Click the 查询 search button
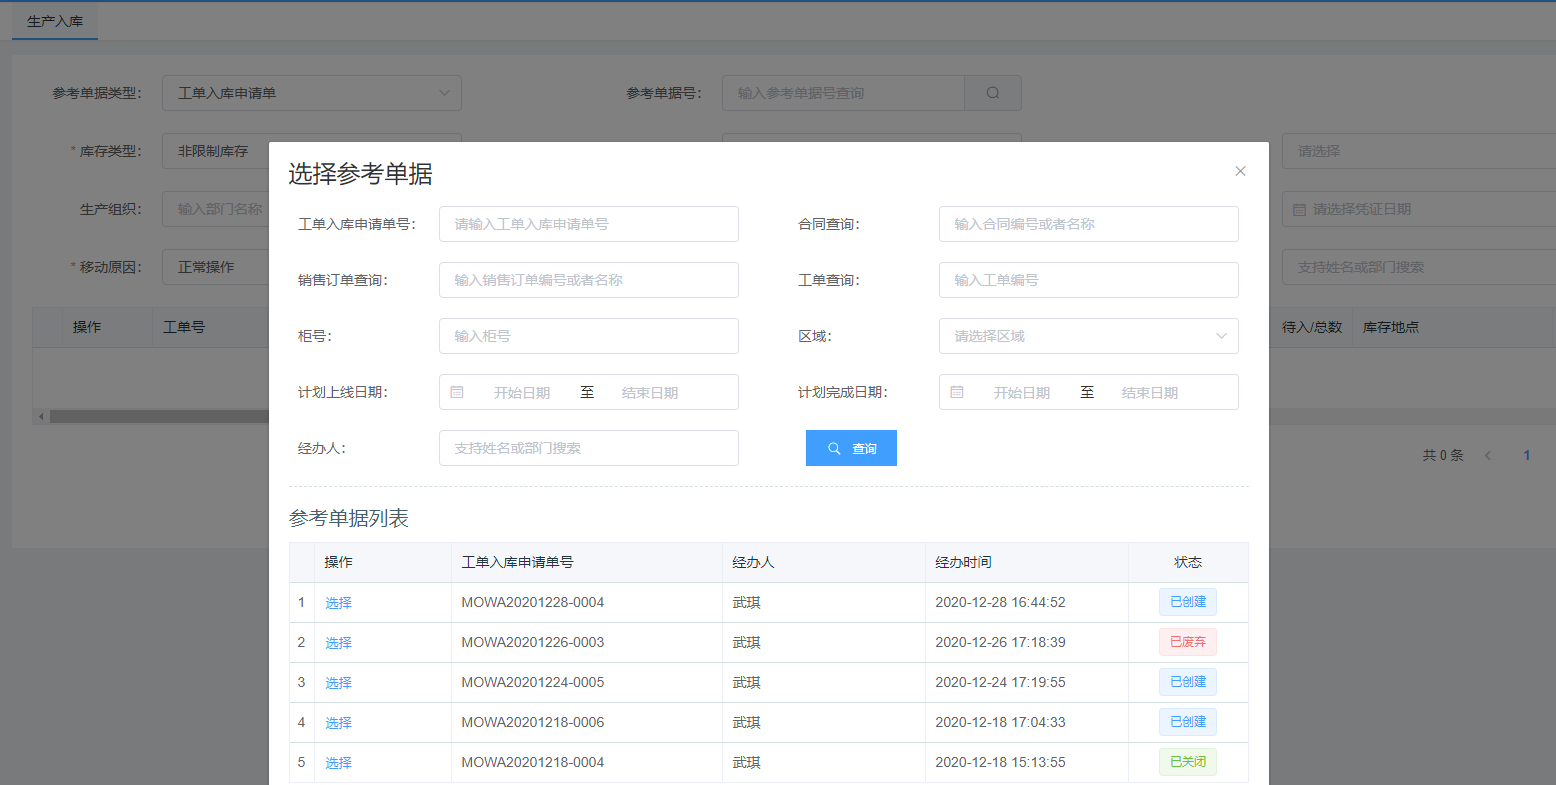Screen dimensions: 1556x785 click(851, 448)
